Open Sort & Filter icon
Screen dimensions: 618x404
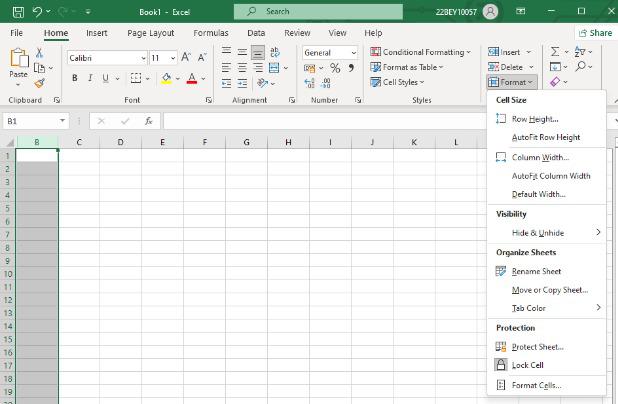click(580, 52)
